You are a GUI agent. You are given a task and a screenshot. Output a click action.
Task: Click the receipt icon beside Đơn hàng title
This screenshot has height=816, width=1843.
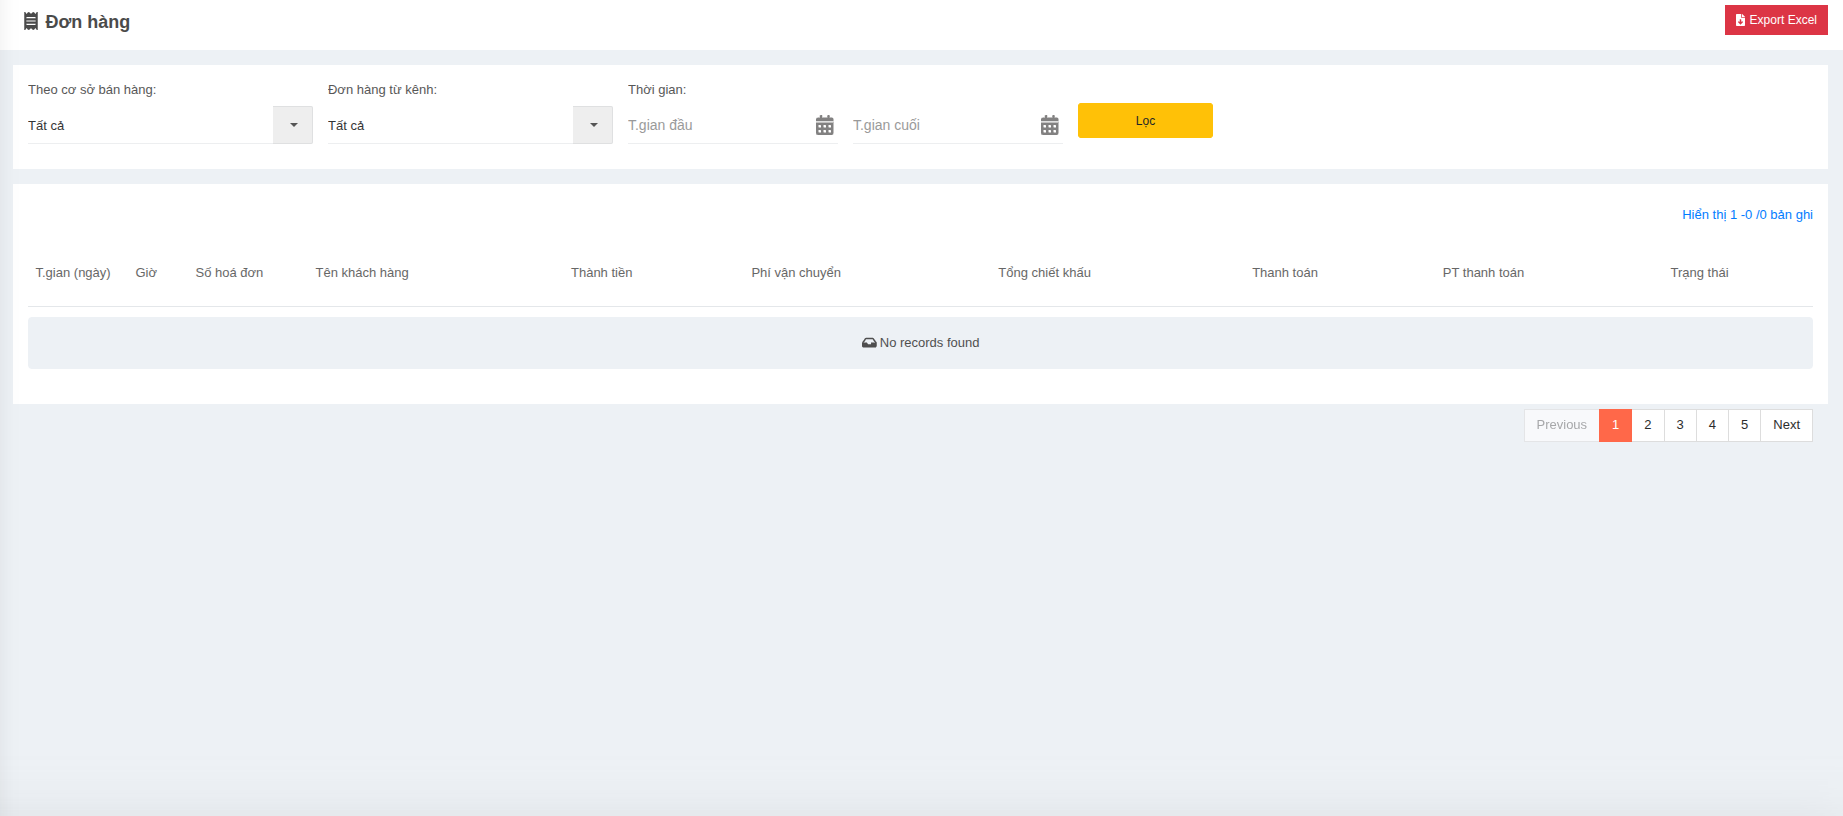(x=31, y=21)
